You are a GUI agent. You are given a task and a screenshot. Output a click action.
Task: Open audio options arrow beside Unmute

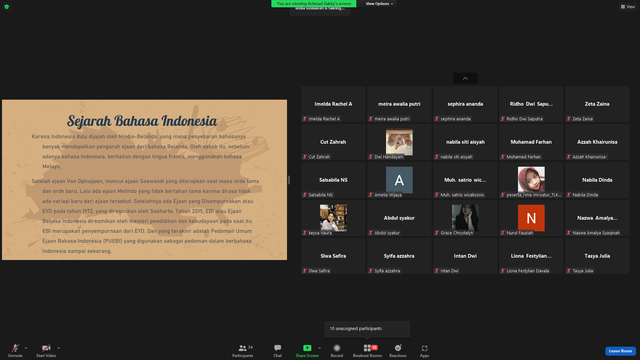tap(26, 348)
